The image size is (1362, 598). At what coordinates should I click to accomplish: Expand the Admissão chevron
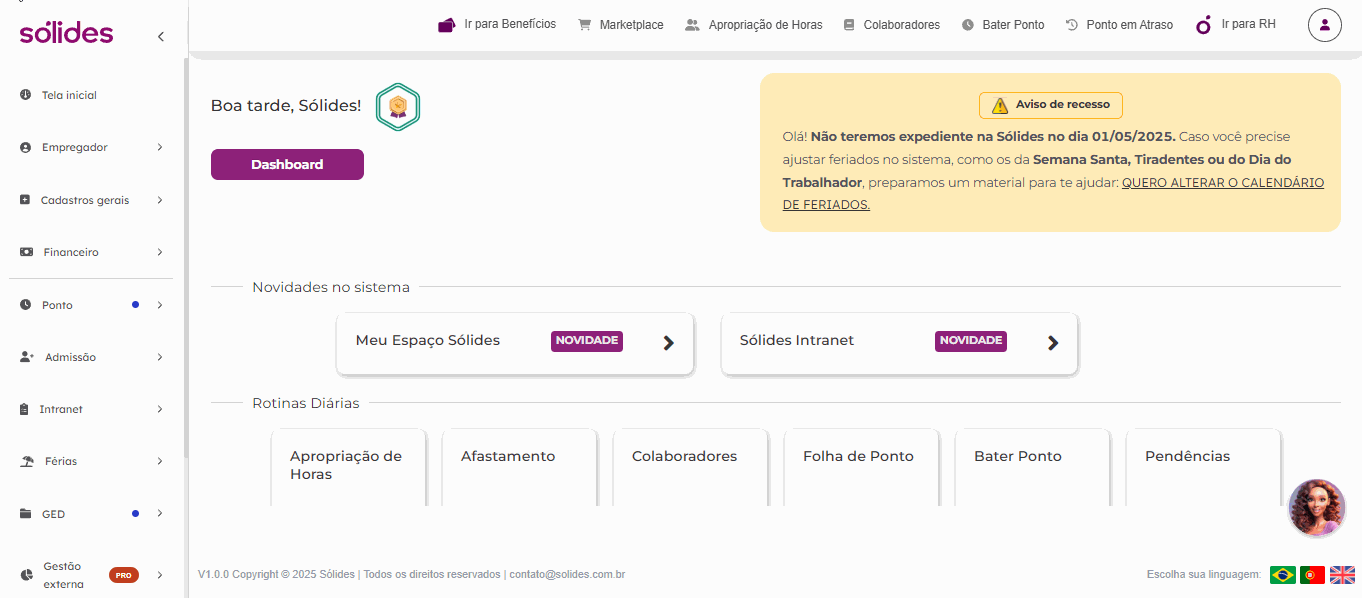(x=160, y=357)
